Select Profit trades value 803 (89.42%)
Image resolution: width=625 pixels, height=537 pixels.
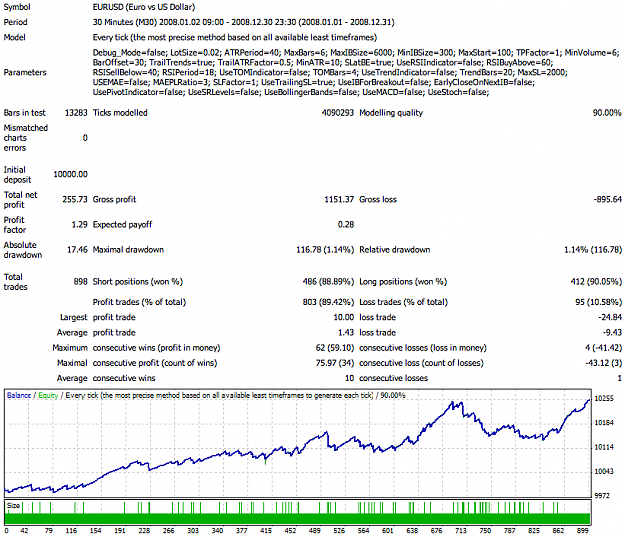point(328,302)
